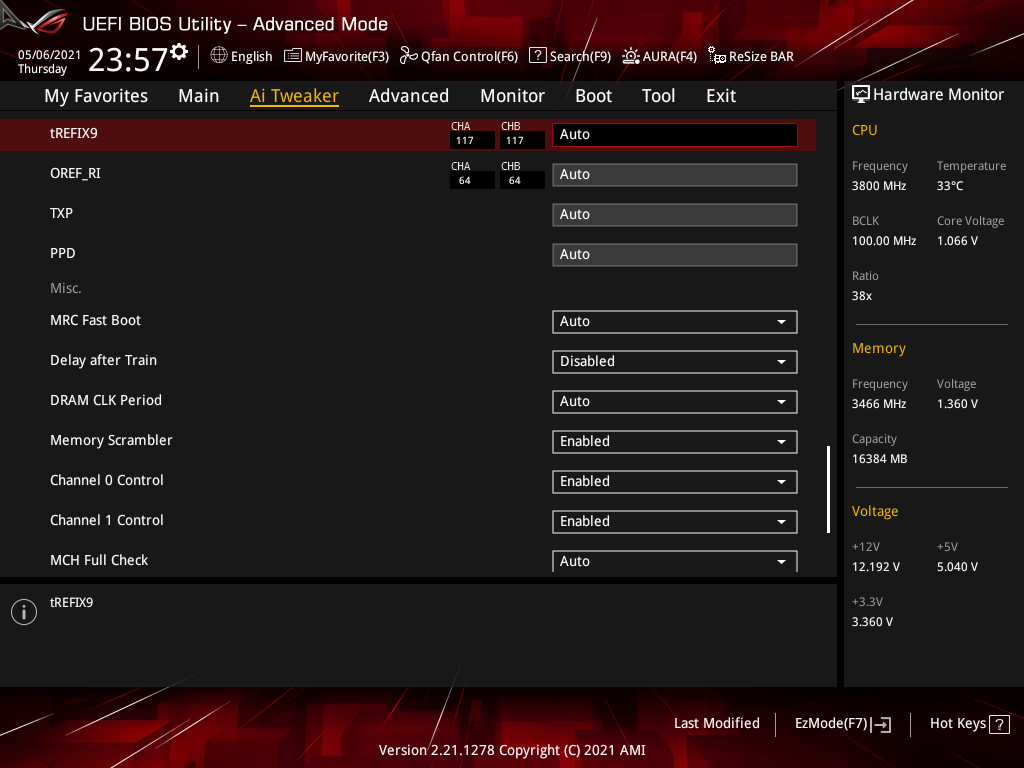Click the TXP Auto input field
The width and height of the screenshot is (1024, 768).
pos(675,214)
